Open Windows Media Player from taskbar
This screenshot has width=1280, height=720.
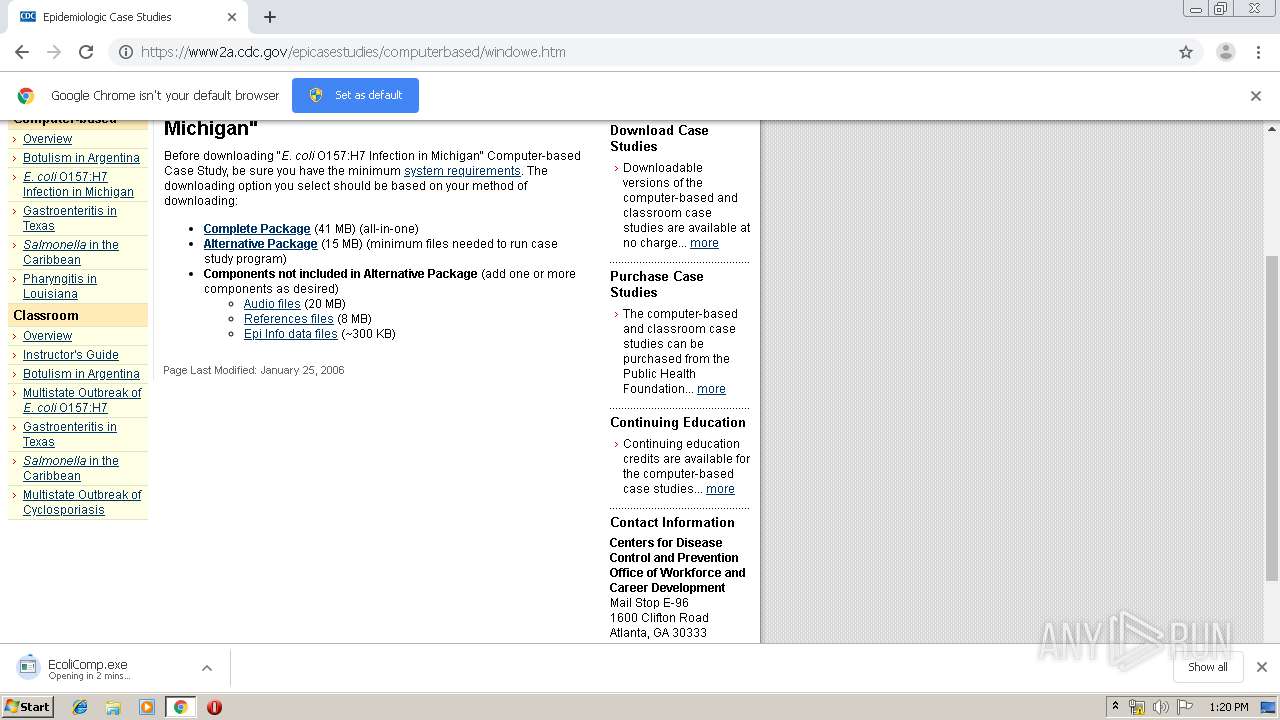(147, 707)
